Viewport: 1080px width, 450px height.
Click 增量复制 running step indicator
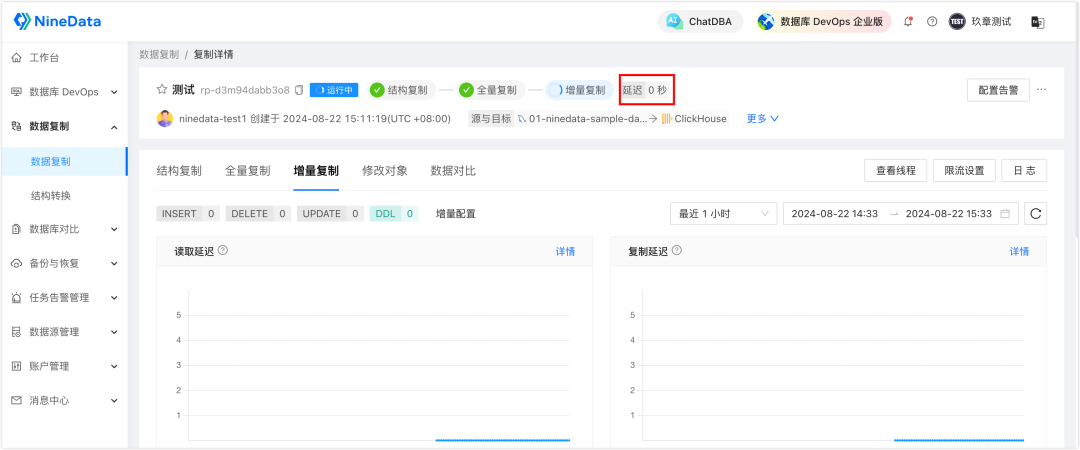click(x=580, y=90)
